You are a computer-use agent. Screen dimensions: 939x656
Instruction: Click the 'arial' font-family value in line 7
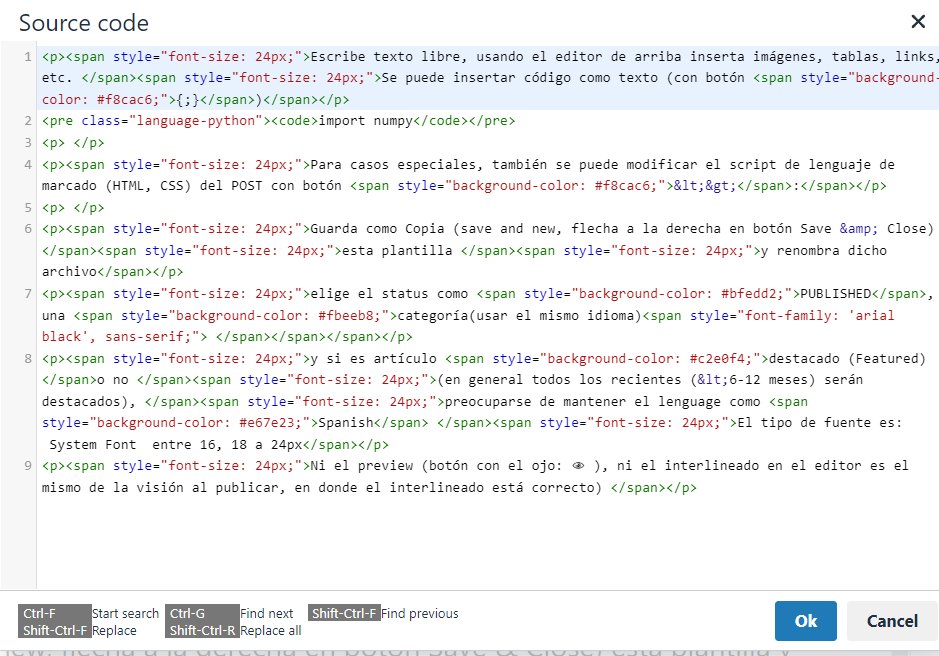click(x=874, y=315)
